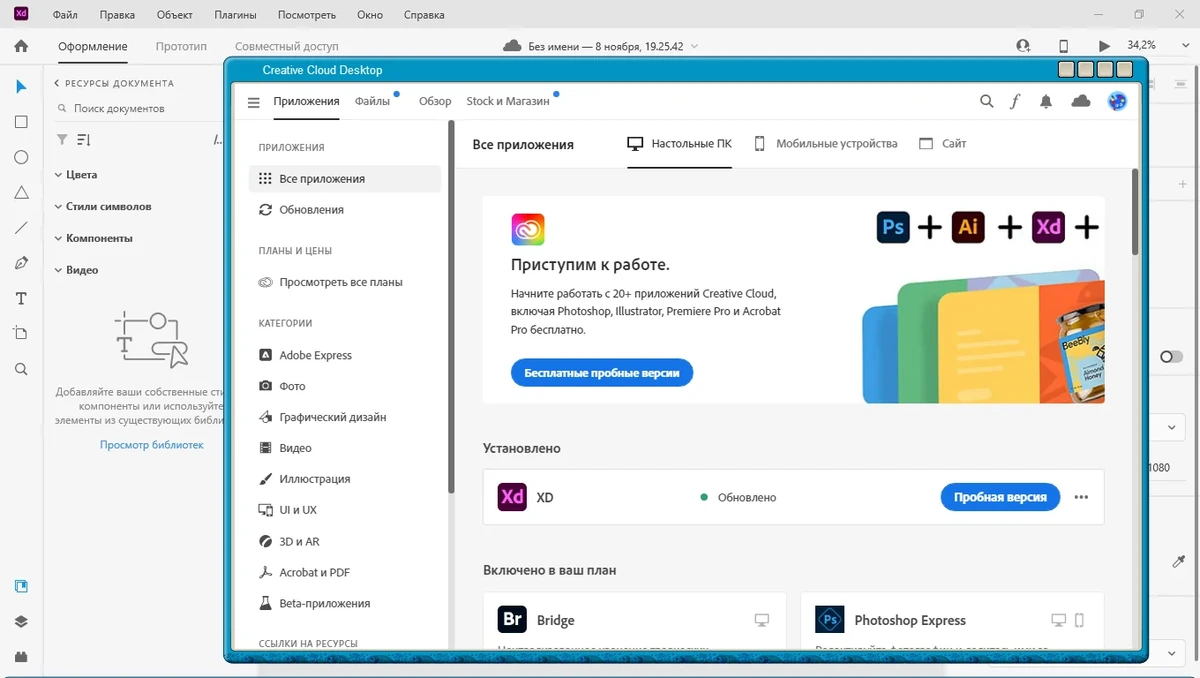
Task: Click the search icon in Creative Cloud
Action: pyautogui.click(x=987, y=101)
